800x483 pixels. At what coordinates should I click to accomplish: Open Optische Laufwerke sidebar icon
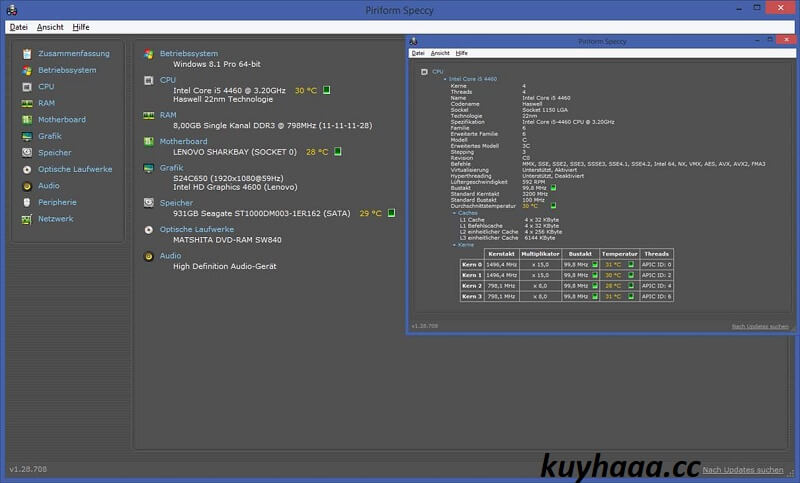[x=27, y=169]
